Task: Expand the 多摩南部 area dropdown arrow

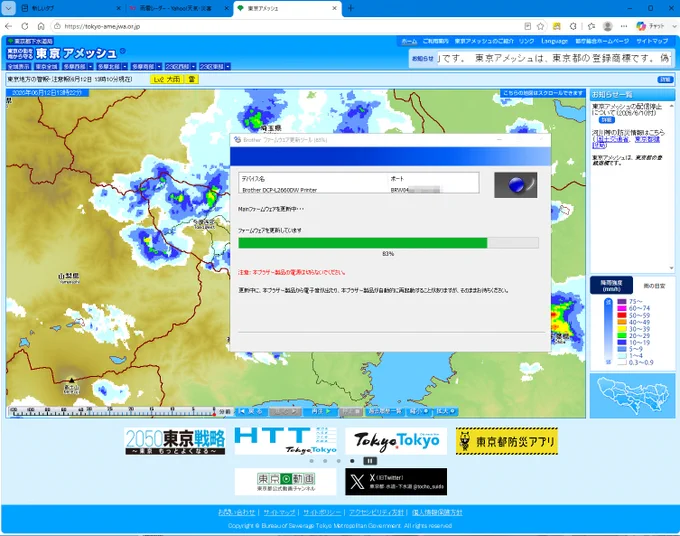Action: click(x=159, y=66)
